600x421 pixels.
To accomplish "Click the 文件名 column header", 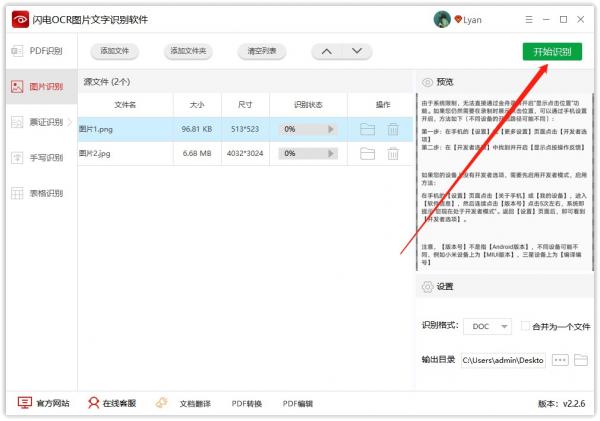I will click(x=125, y=105).
